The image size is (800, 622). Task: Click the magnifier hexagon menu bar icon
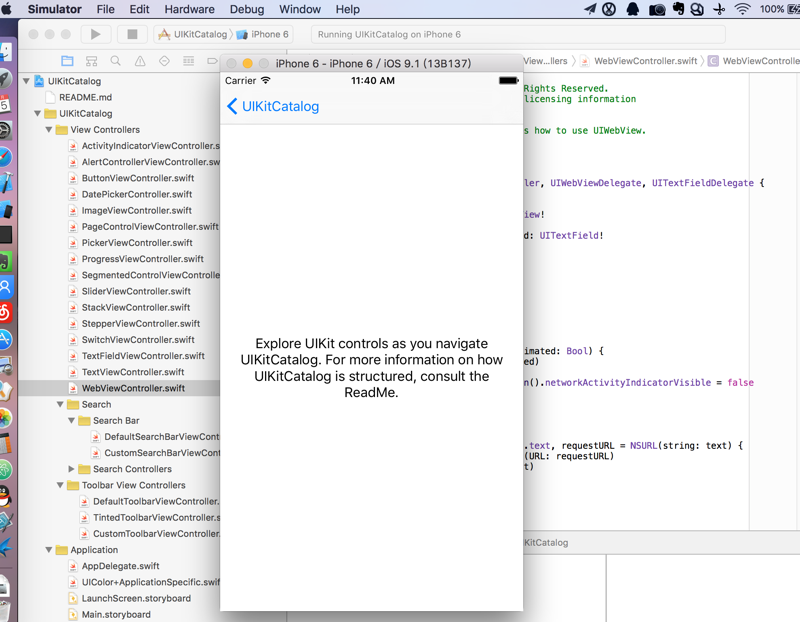coord(697,9)
